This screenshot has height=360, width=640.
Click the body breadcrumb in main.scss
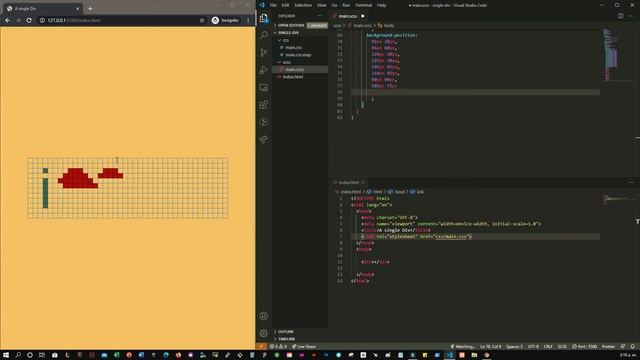pos(386,25)
